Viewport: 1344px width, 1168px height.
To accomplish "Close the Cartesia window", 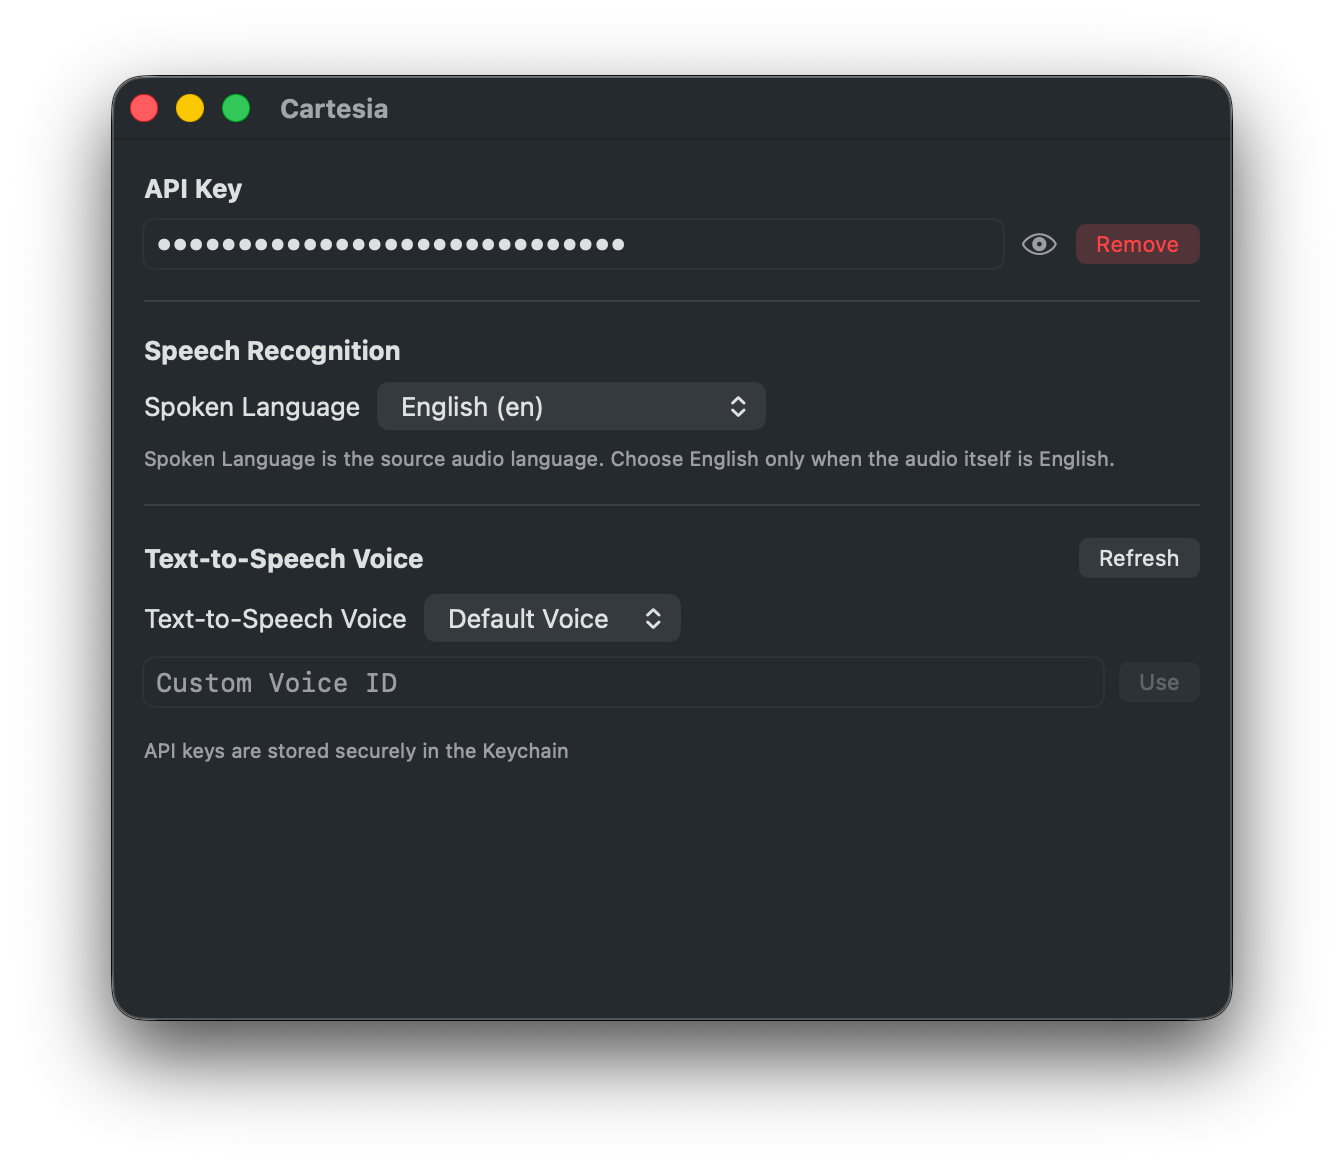I will [x=144, y=108].
